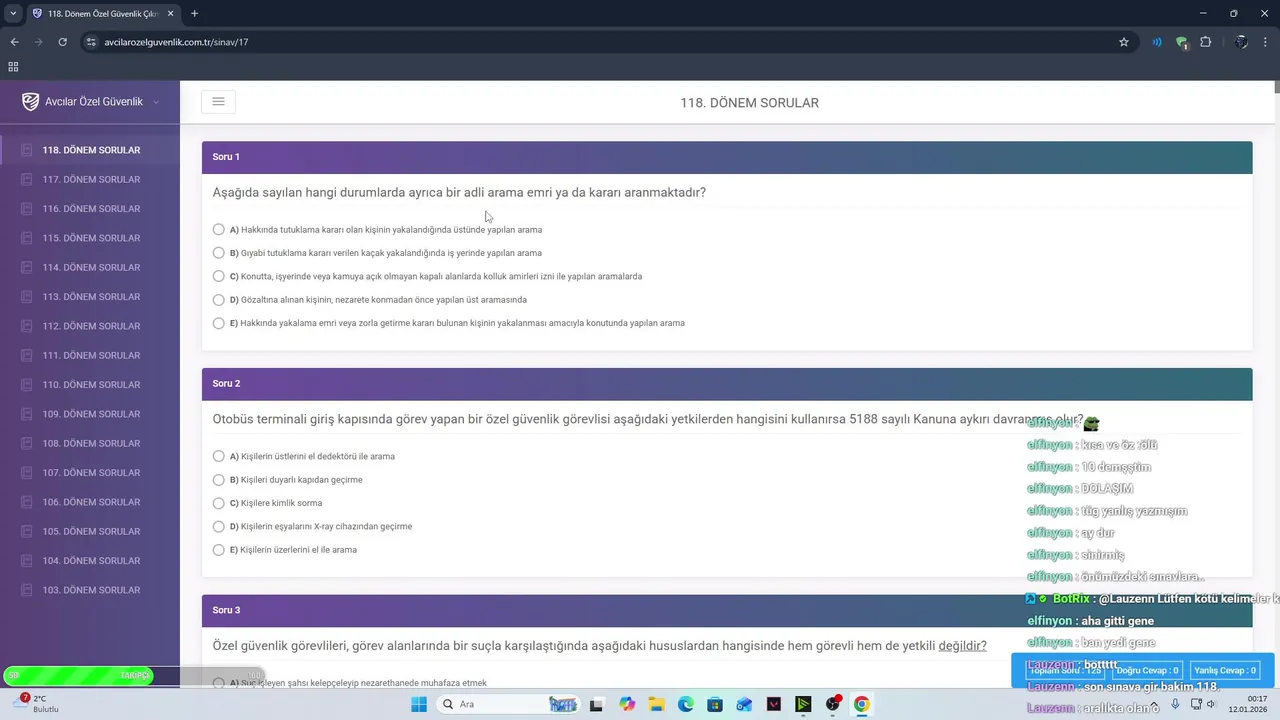1280x720 pixels.
Task: Select answer B for Soru 1
Action: click(x=219, y=253)
